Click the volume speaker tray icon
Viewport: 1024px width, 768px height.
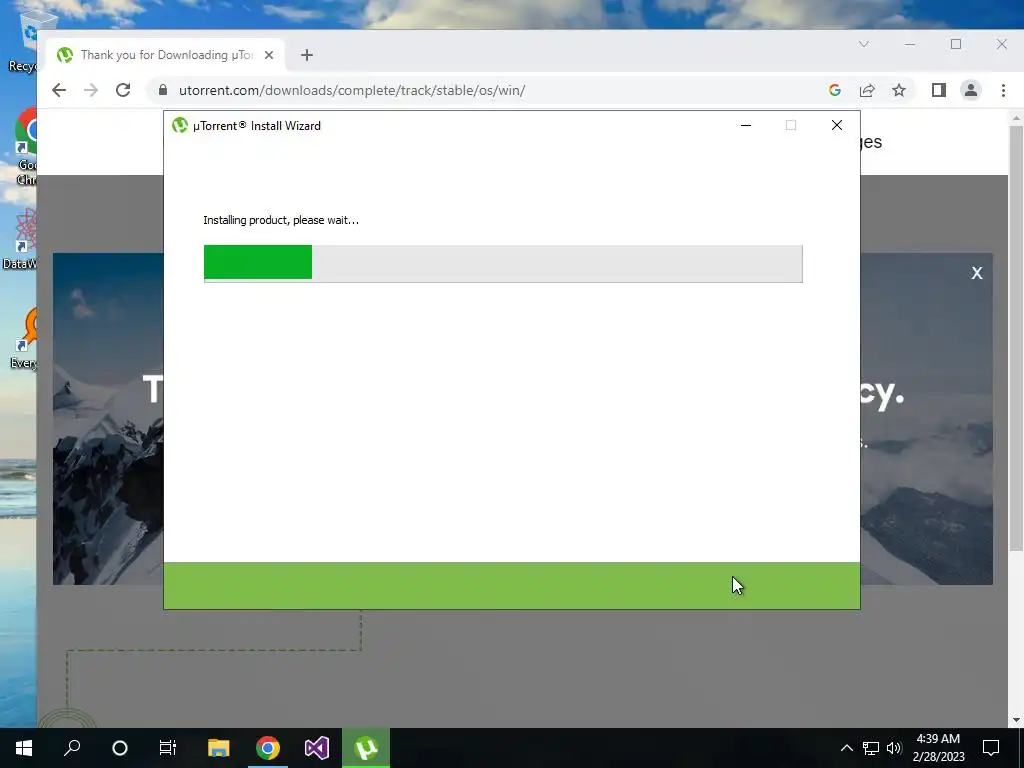click(894, 748)
